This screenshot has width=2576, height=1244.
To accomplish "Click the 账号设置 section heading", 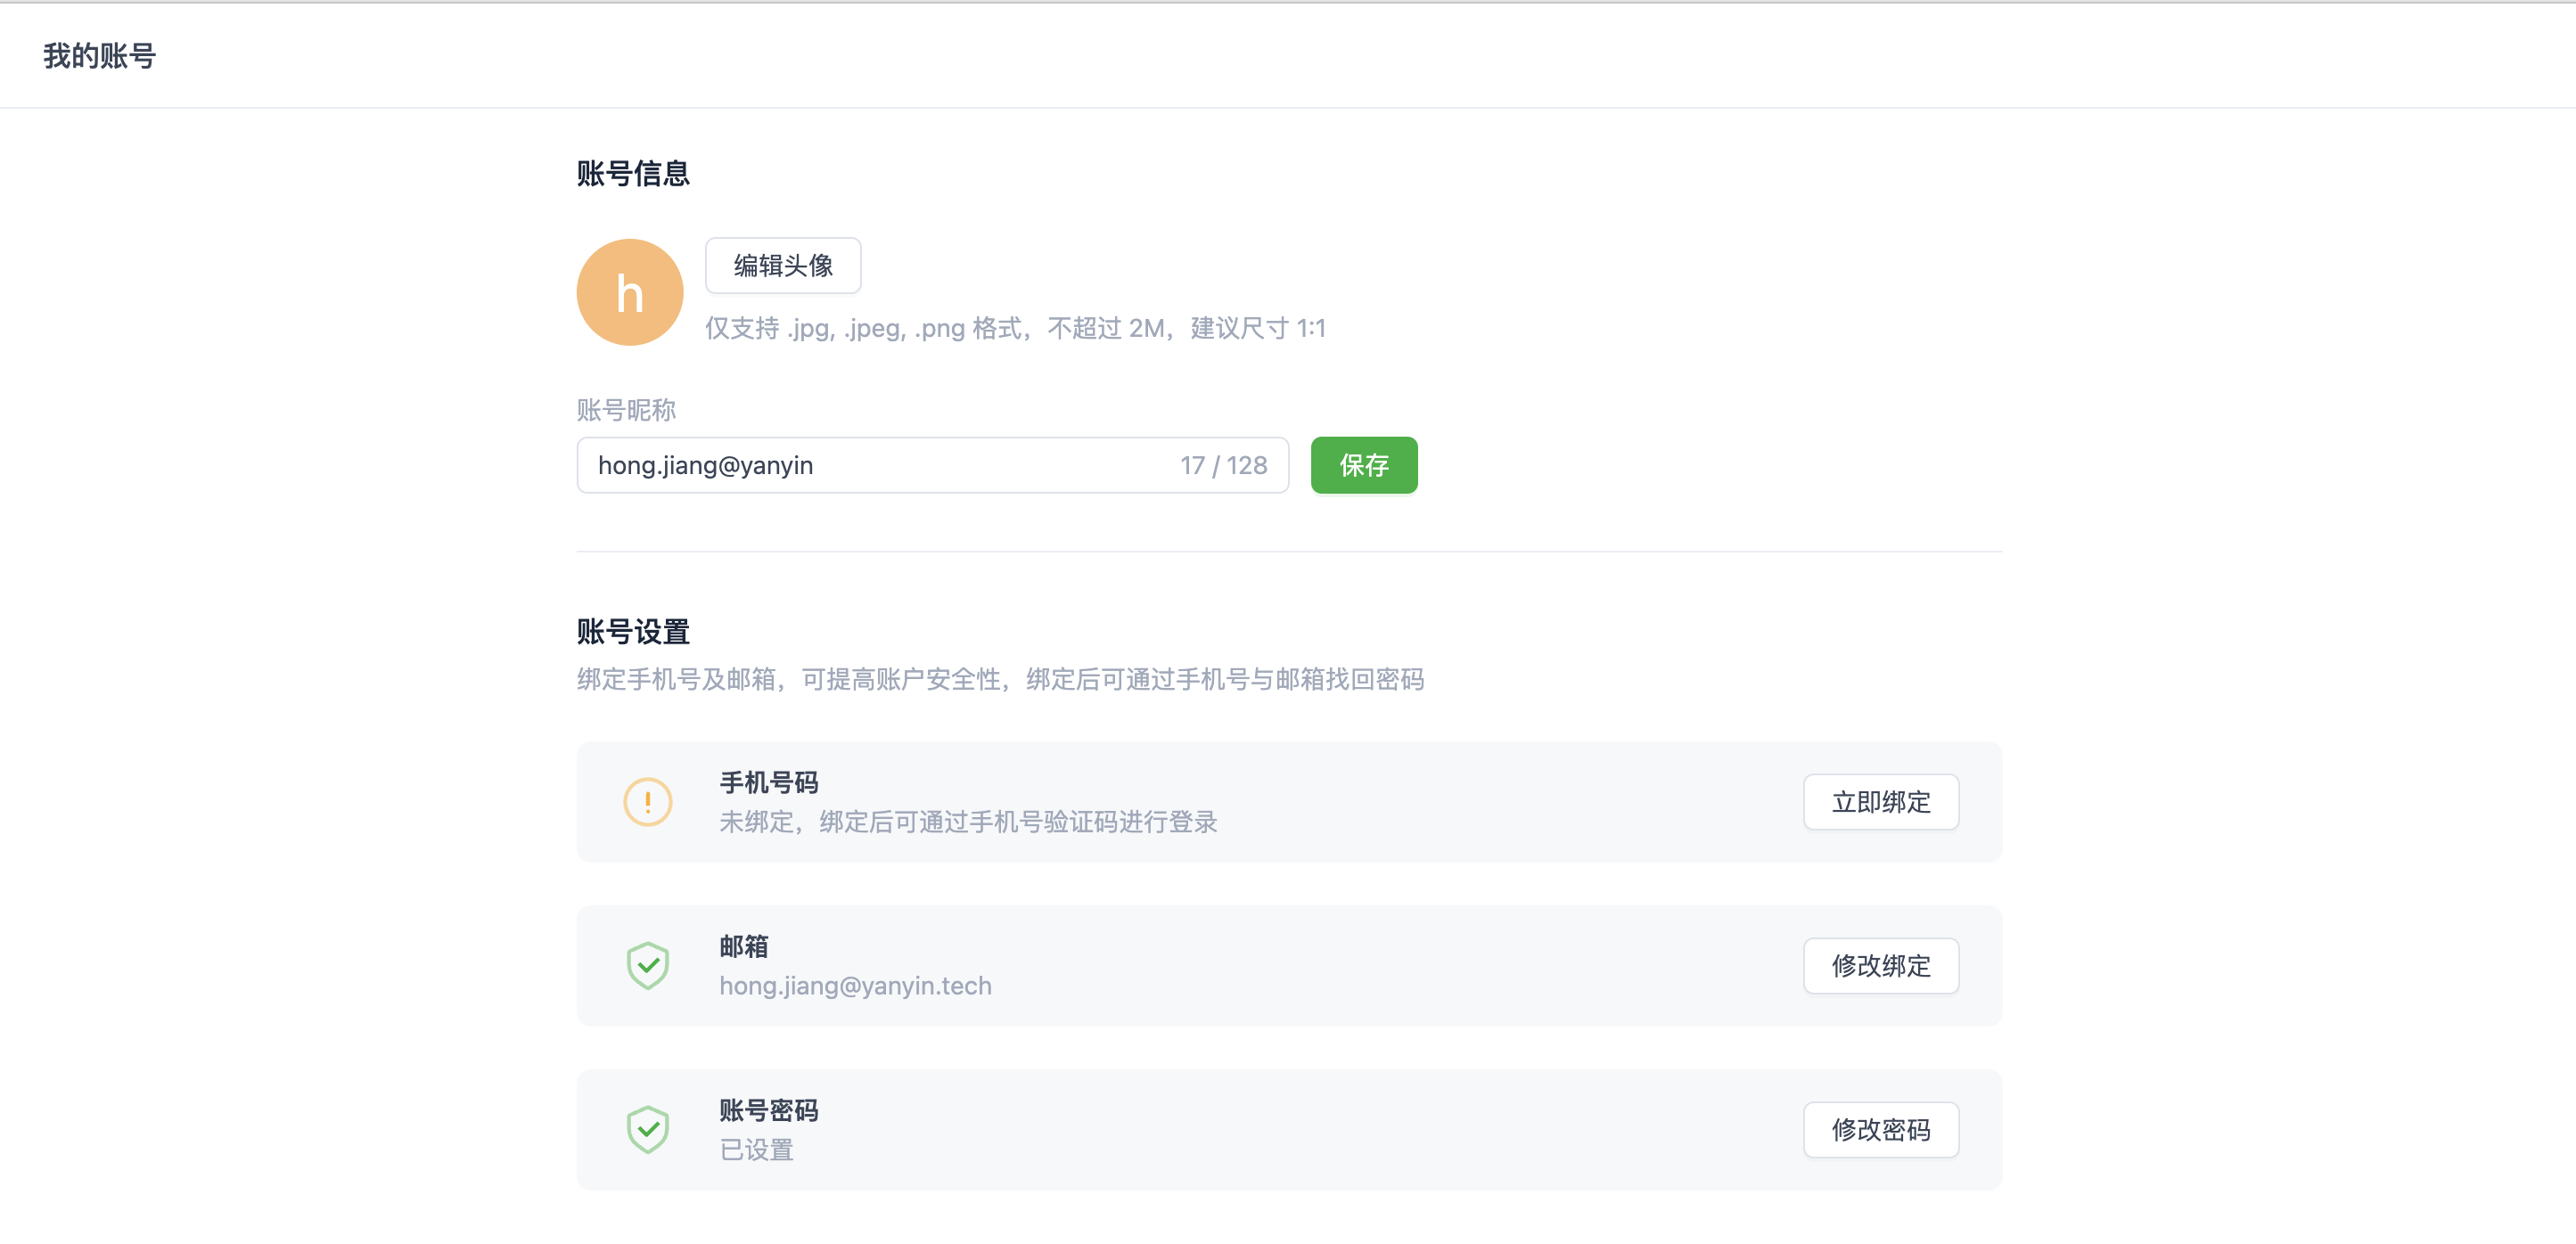I will (x=632, y=631).
